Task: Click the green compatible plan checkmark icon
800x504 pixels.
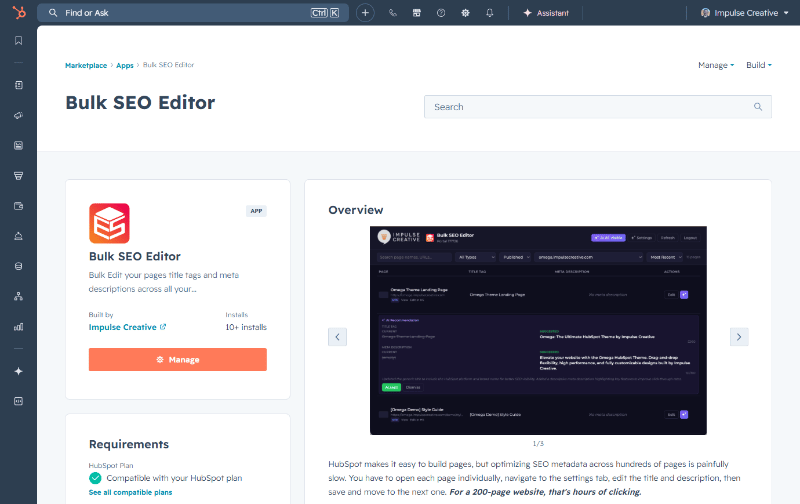Action: pos(95,478)
